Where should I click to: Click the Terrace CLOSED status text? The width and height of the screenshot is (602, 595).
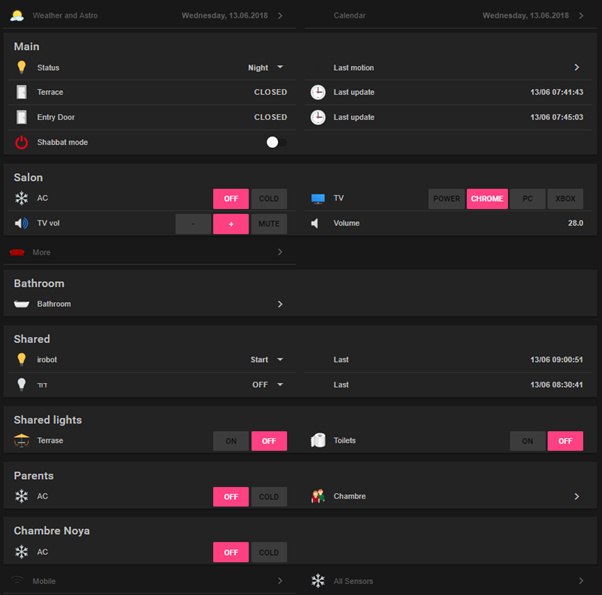pos(270,92)
